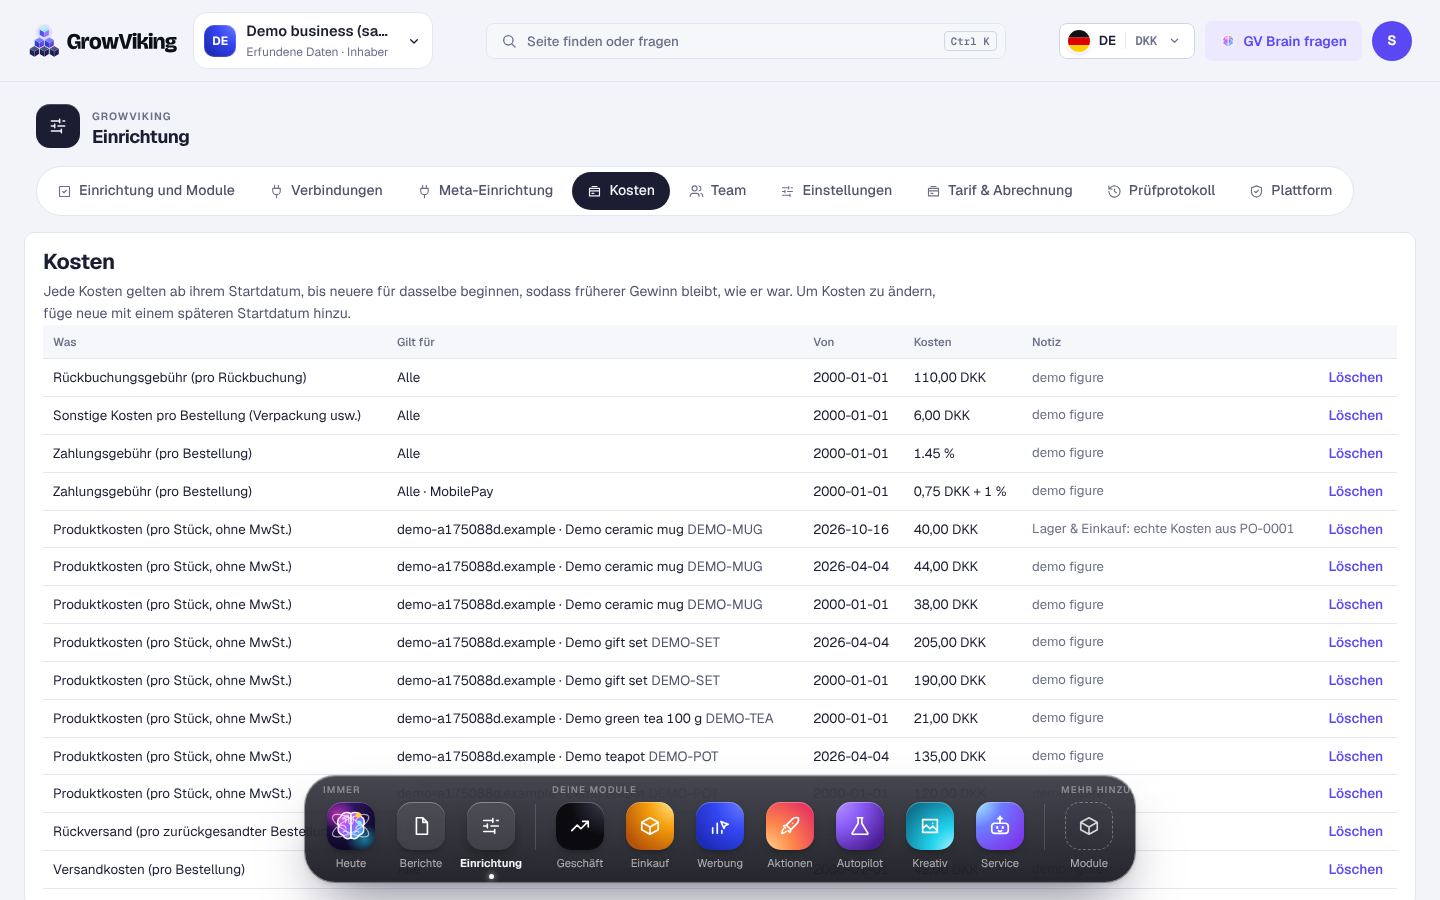Launch the Werbung module icon
1440x900 pixels.
[x=720, y=827]
